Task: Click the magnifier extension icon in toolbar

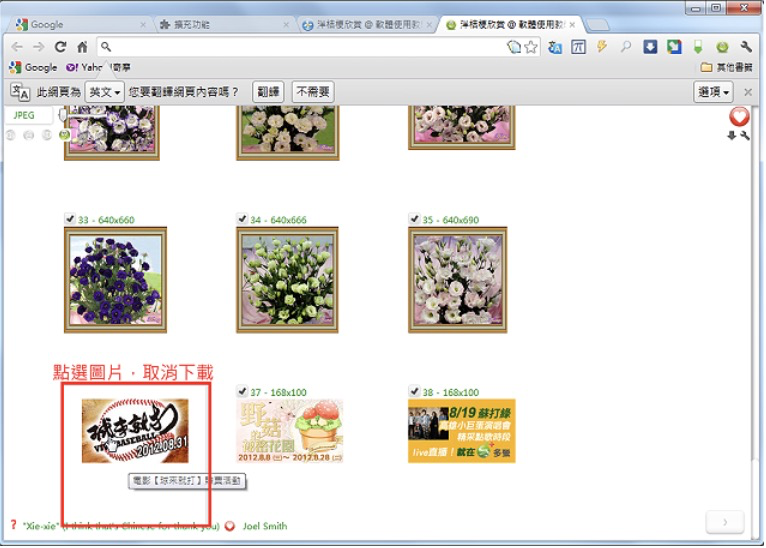Action: [x=626, y=47]
